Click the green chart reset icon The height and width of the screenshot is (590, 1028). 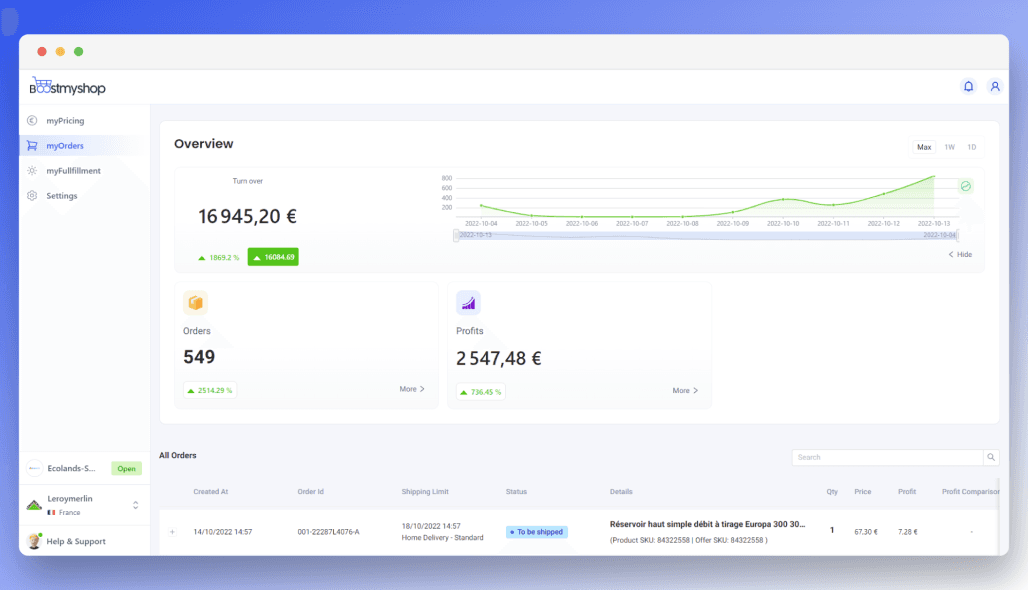[x=966, y=186]
